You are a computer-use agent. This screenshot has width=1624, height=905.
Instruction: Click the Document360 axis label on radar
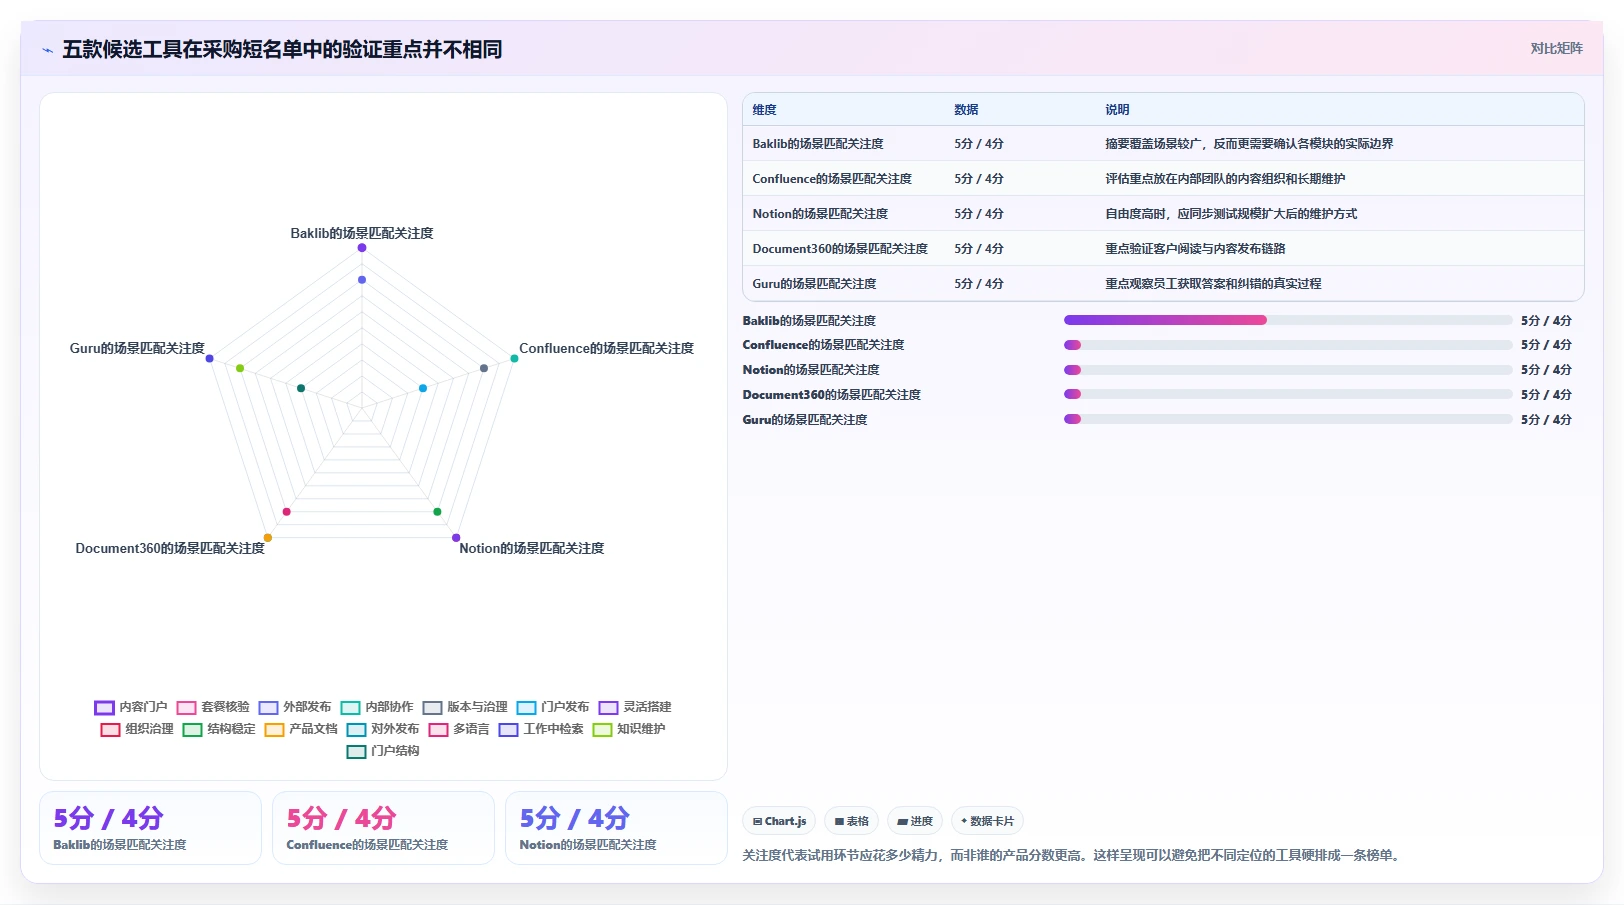170,548
